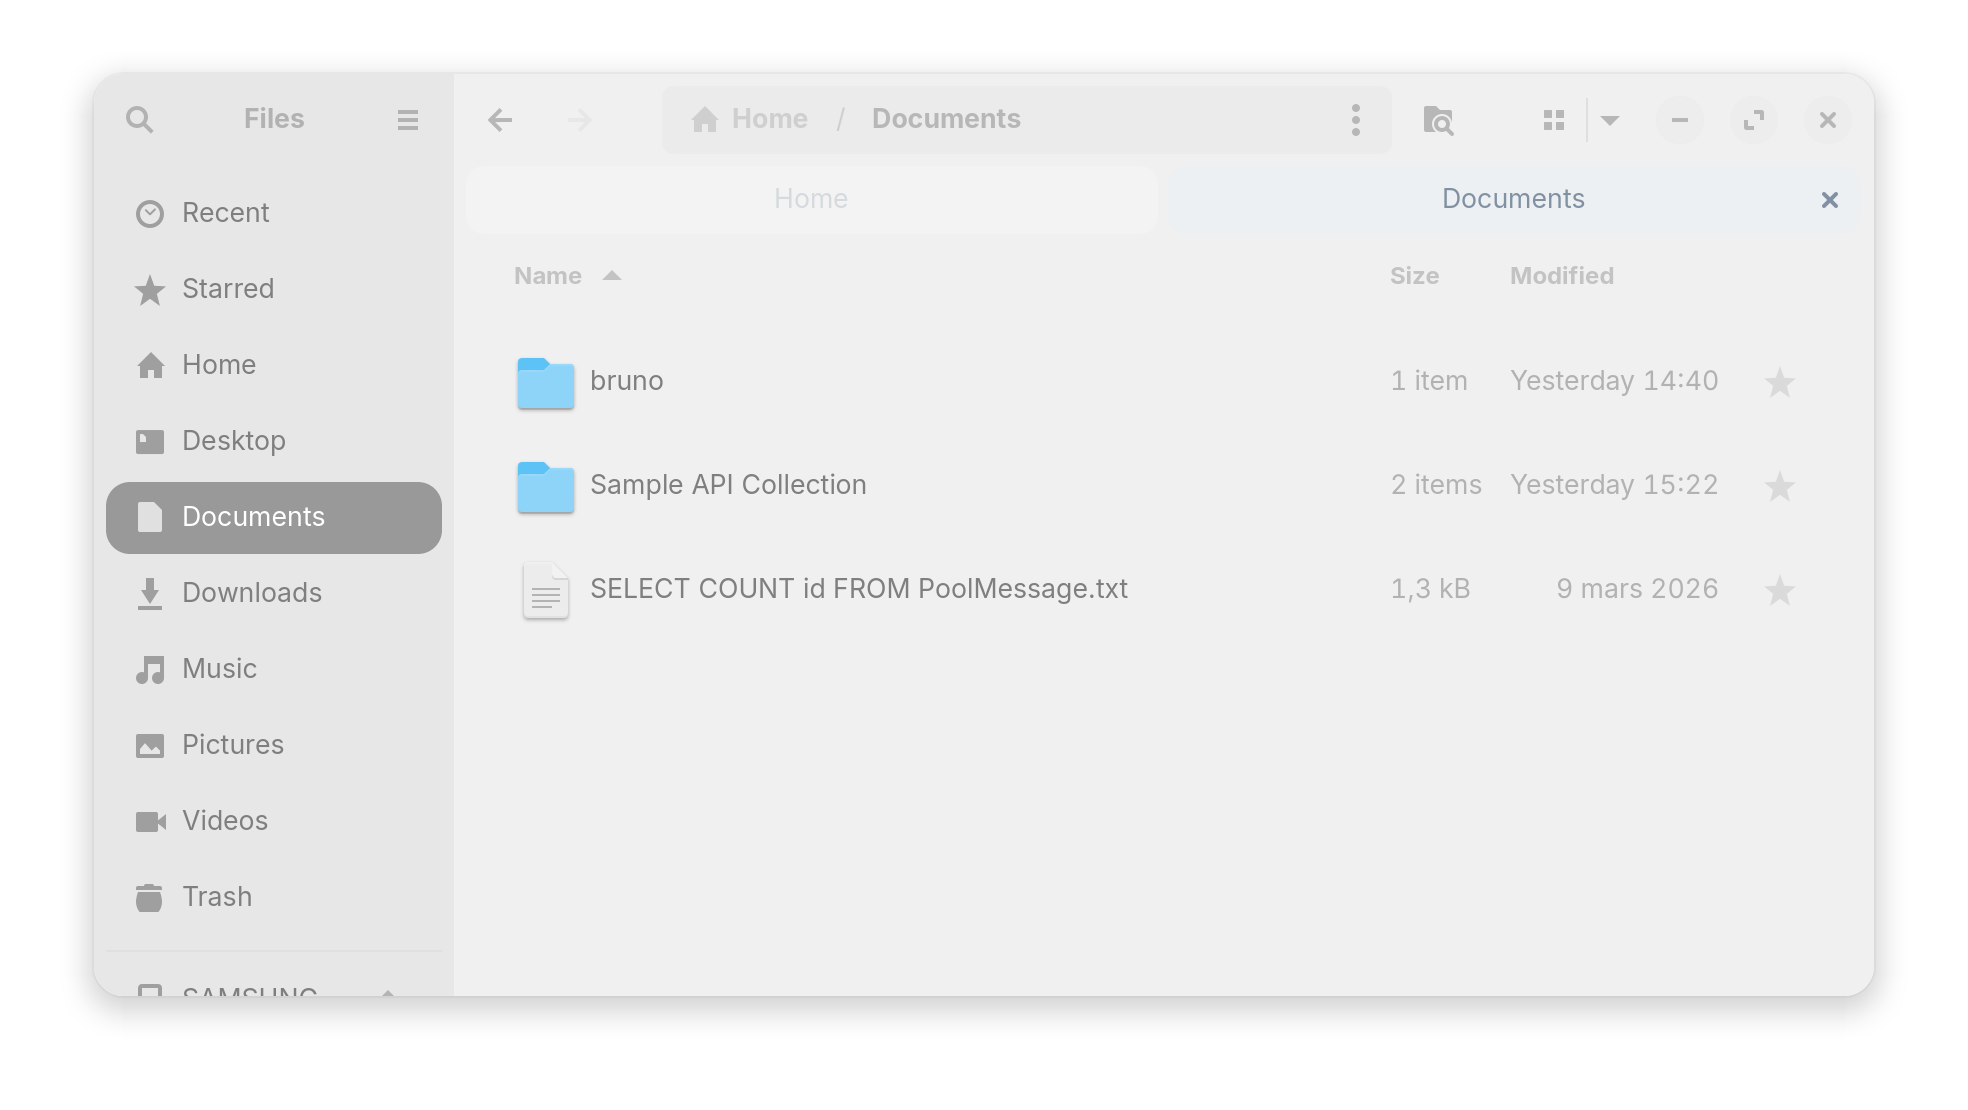Open Trash in the sidebar
1968x1110 pixels.
[216, 897]
